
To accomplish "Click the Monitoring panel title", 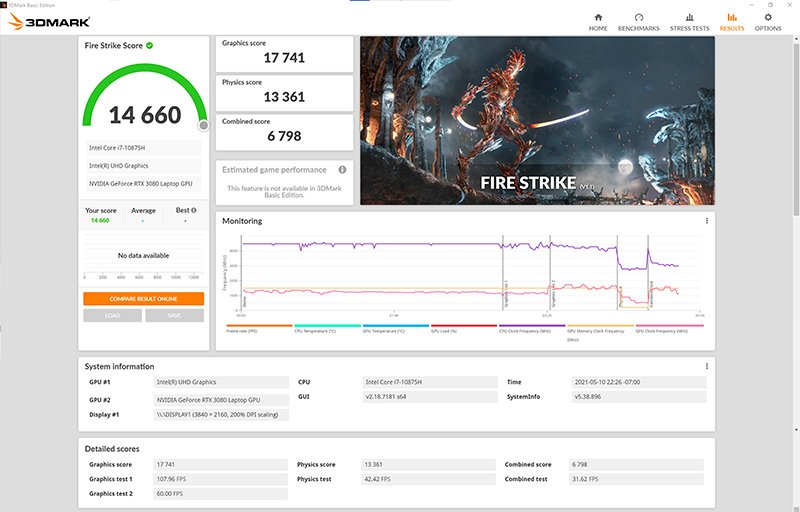I will click(x=242, y=221).
